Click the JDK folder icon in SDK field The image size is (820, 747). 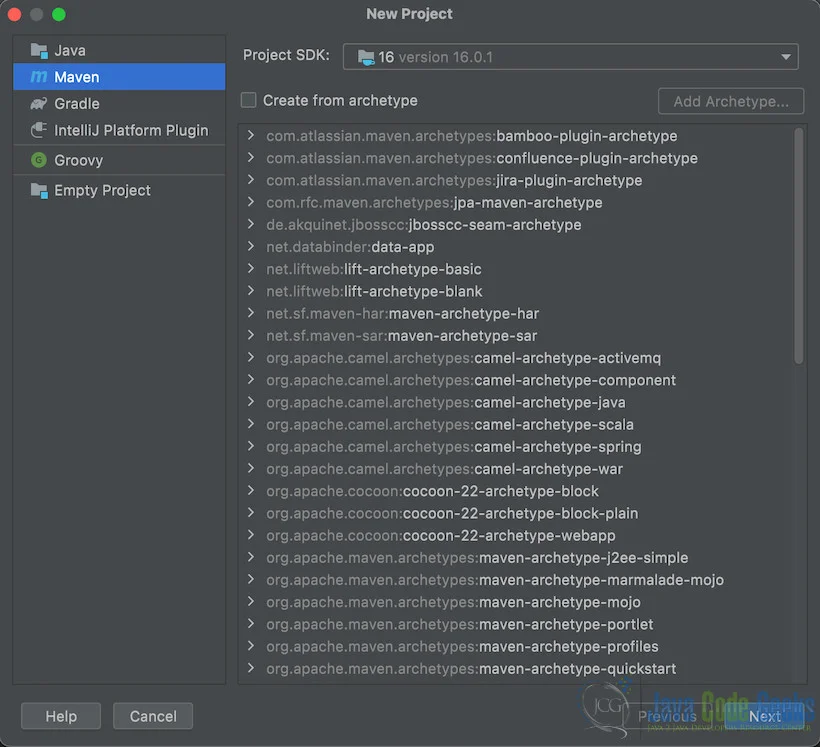coord(366,57)
